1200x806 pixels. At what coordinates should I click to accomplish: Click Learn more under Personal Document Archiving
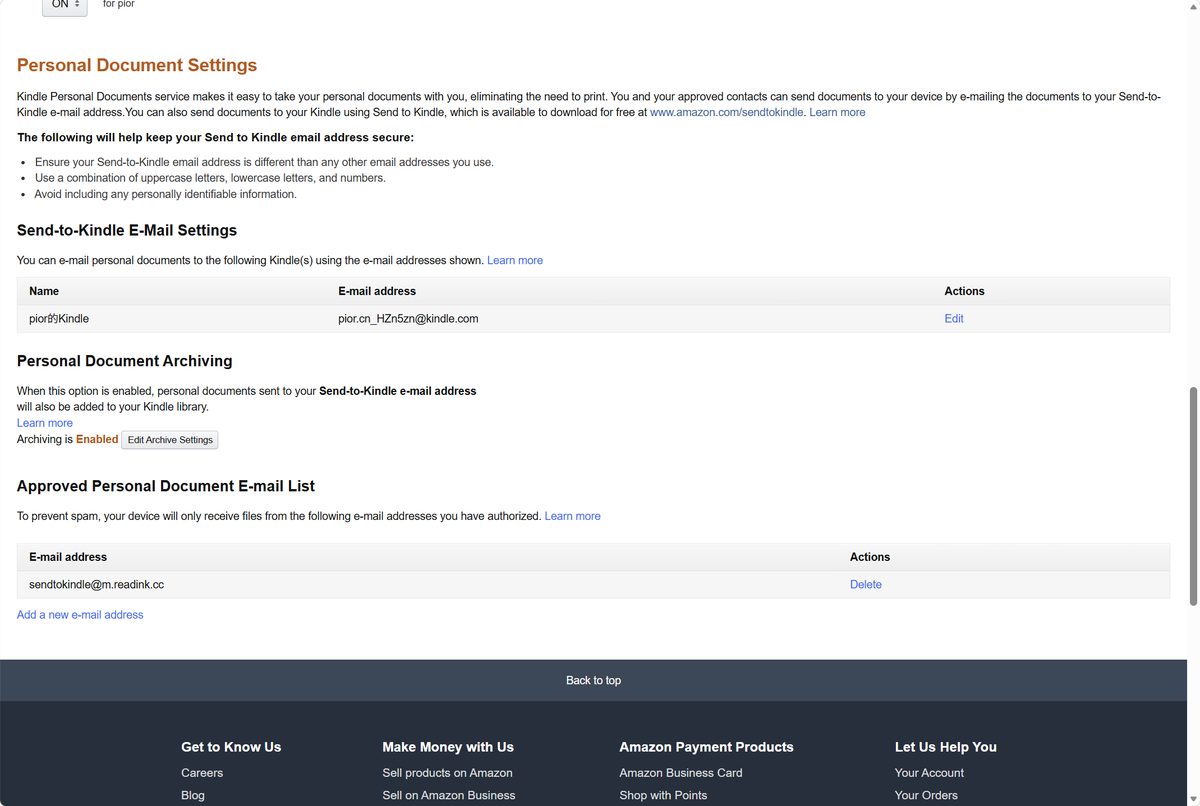[45, 423]
